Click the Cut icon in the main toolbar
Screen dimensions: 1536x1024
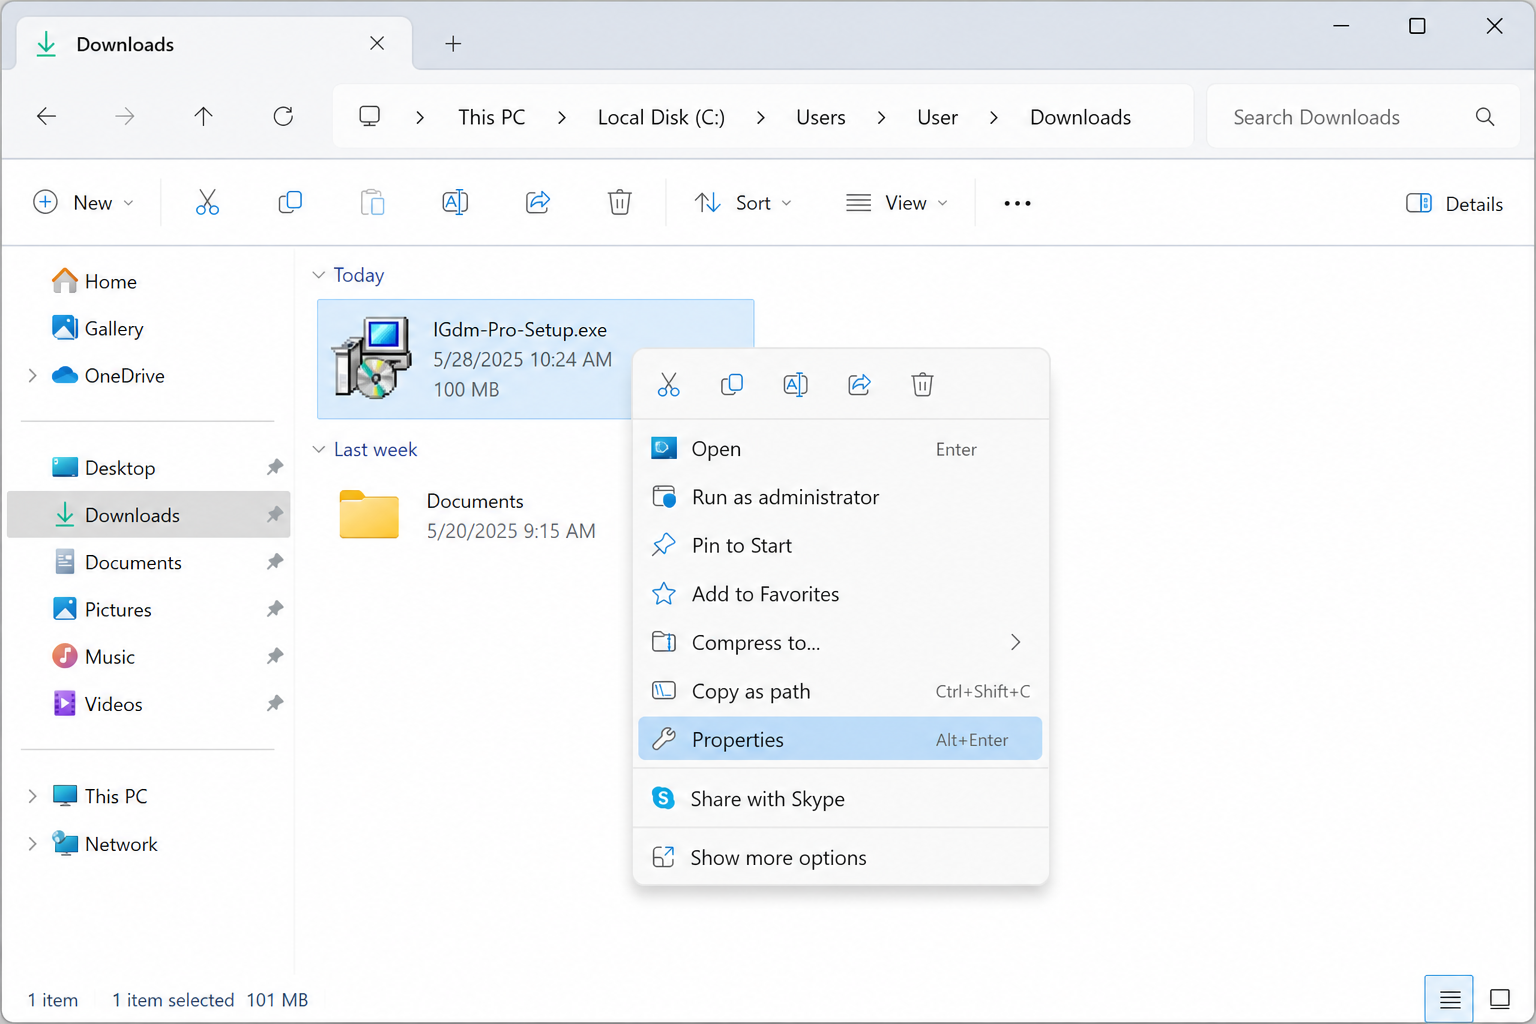pos(207,203)
